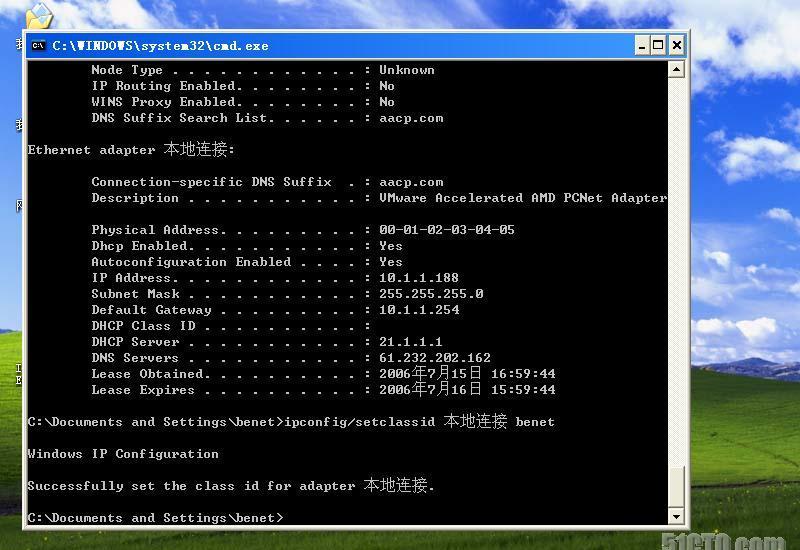Click the IP address value 10.1.1.188
Screen dimensions: 800x550
point(418,278)
